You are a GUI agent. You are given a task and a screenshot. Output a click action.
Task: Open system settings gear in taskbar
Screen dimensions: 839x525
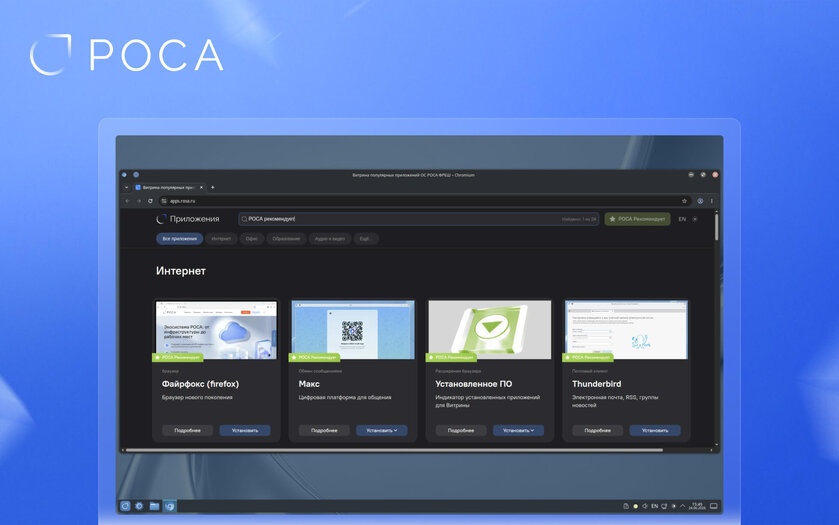[x=139, y=506]
